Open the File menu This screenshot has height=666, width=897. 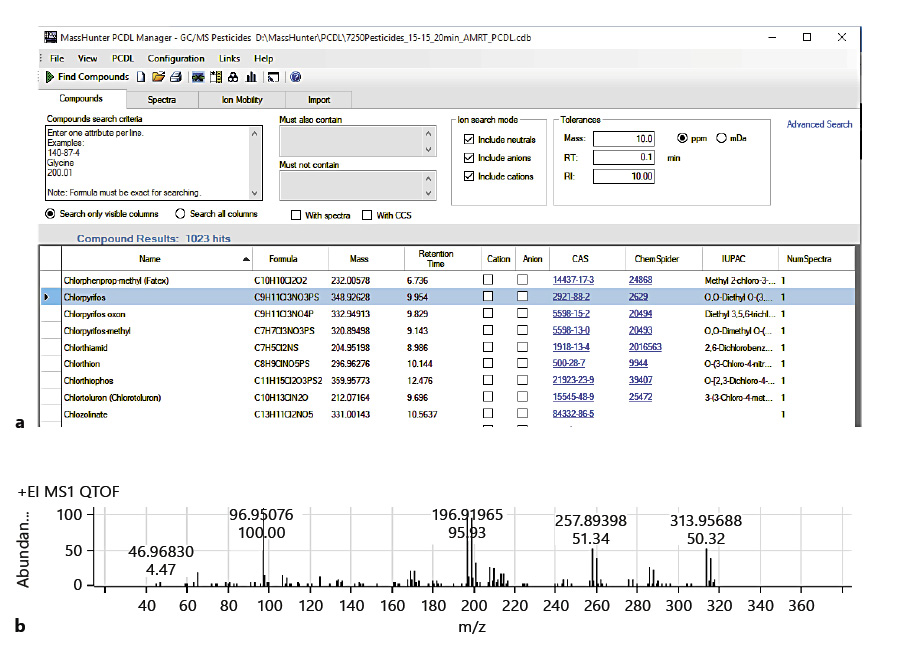(x=57, y=58)
